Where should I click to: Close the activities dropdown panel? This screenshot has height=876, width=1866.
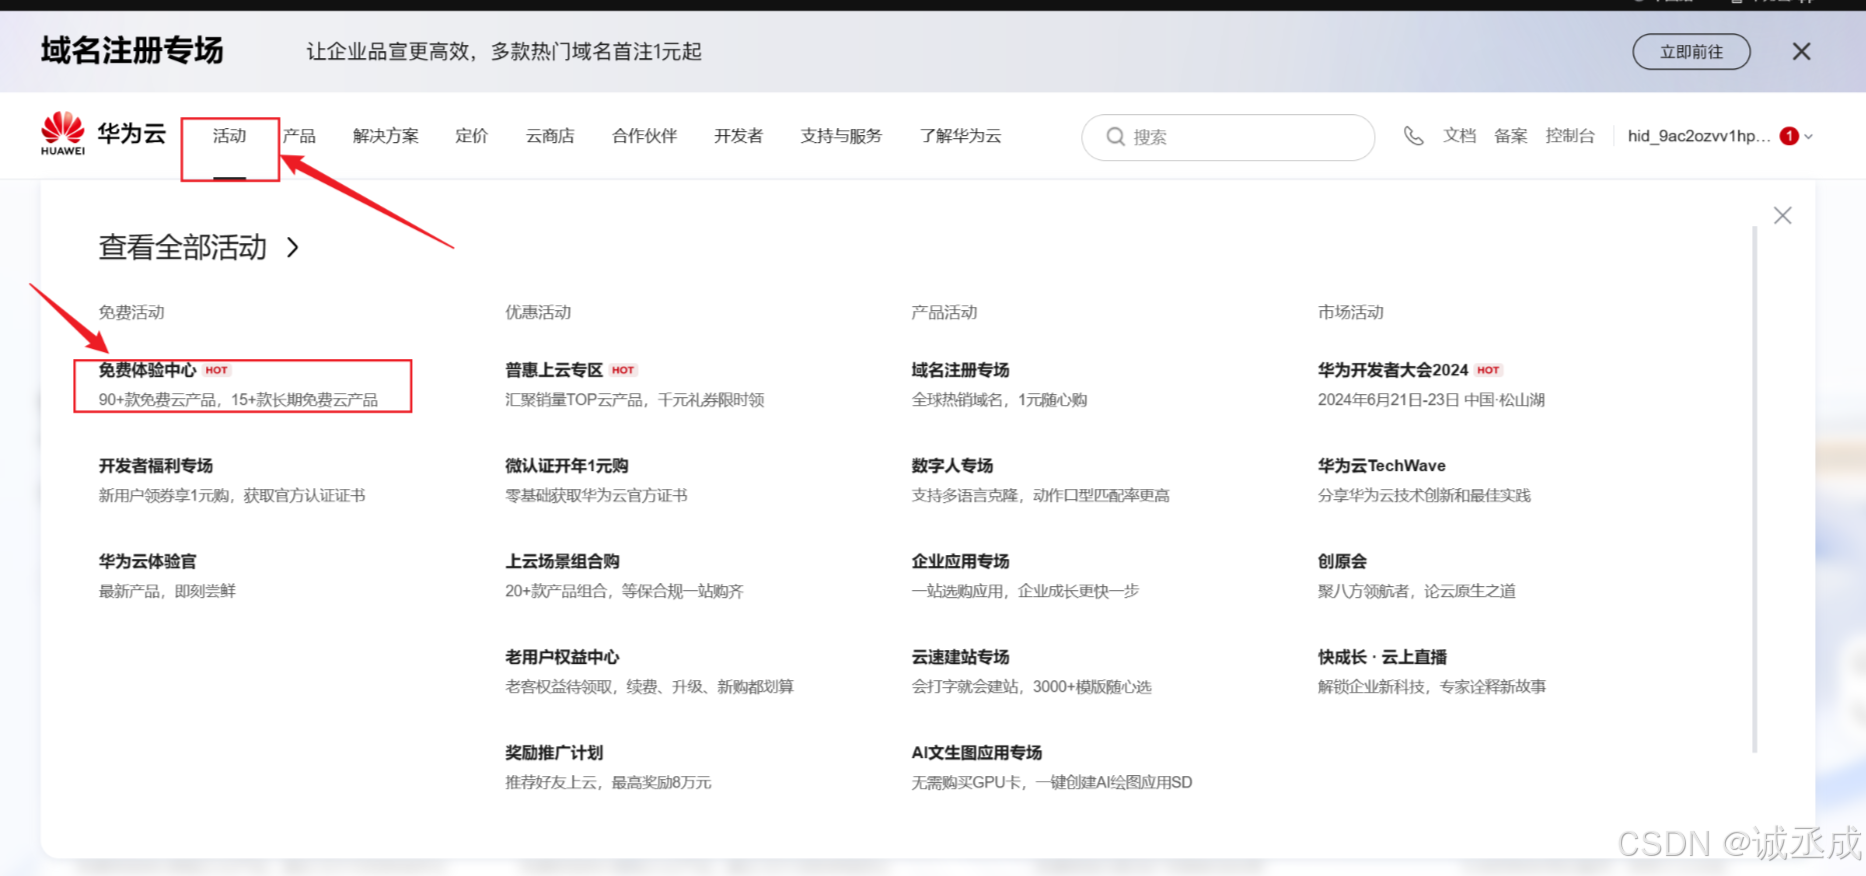pyautogui.click(x=1782, y=216)
